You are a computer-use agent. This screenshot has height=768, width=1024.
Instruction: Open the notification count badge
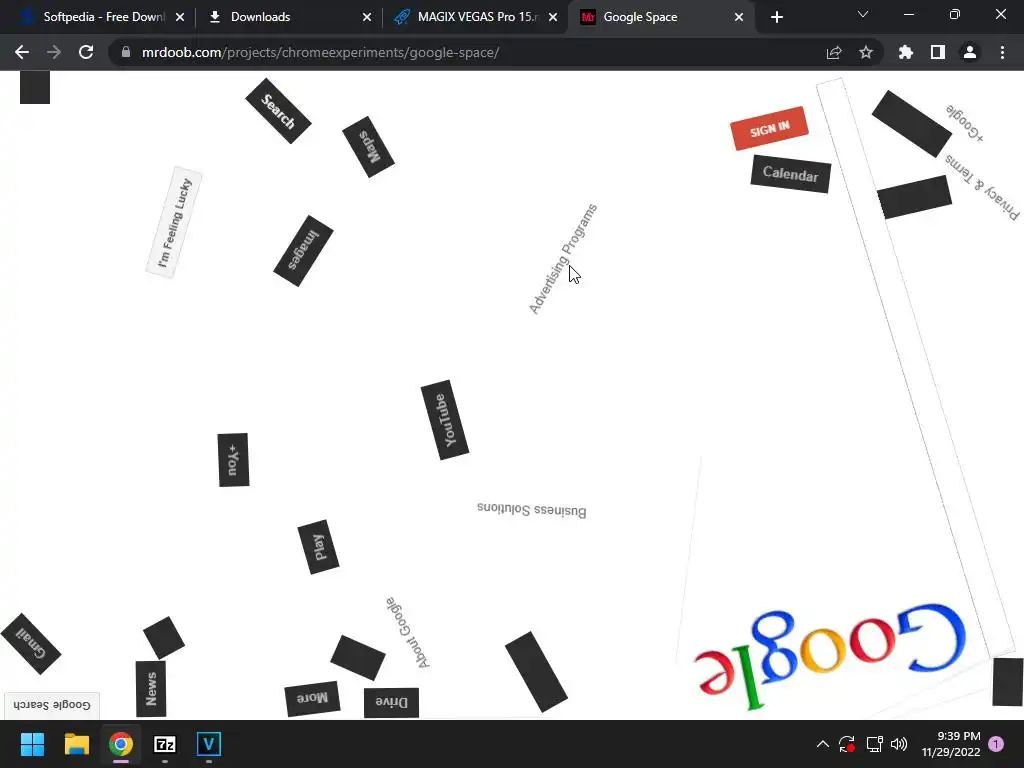click(x=996, y=744)
